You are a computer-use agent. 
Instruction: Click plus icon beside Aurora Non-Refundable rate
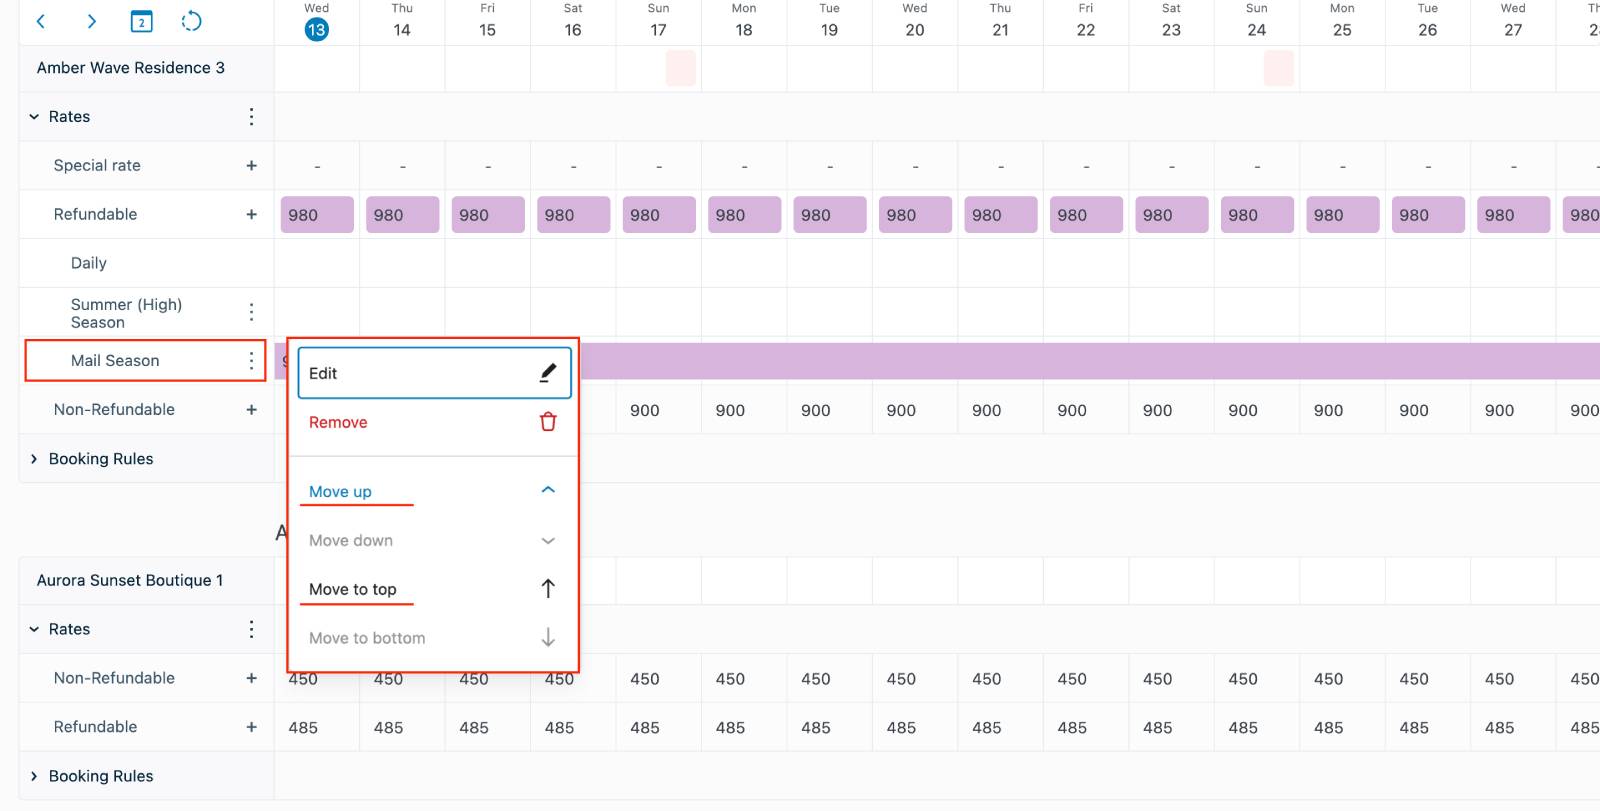(x=251, y=678)
